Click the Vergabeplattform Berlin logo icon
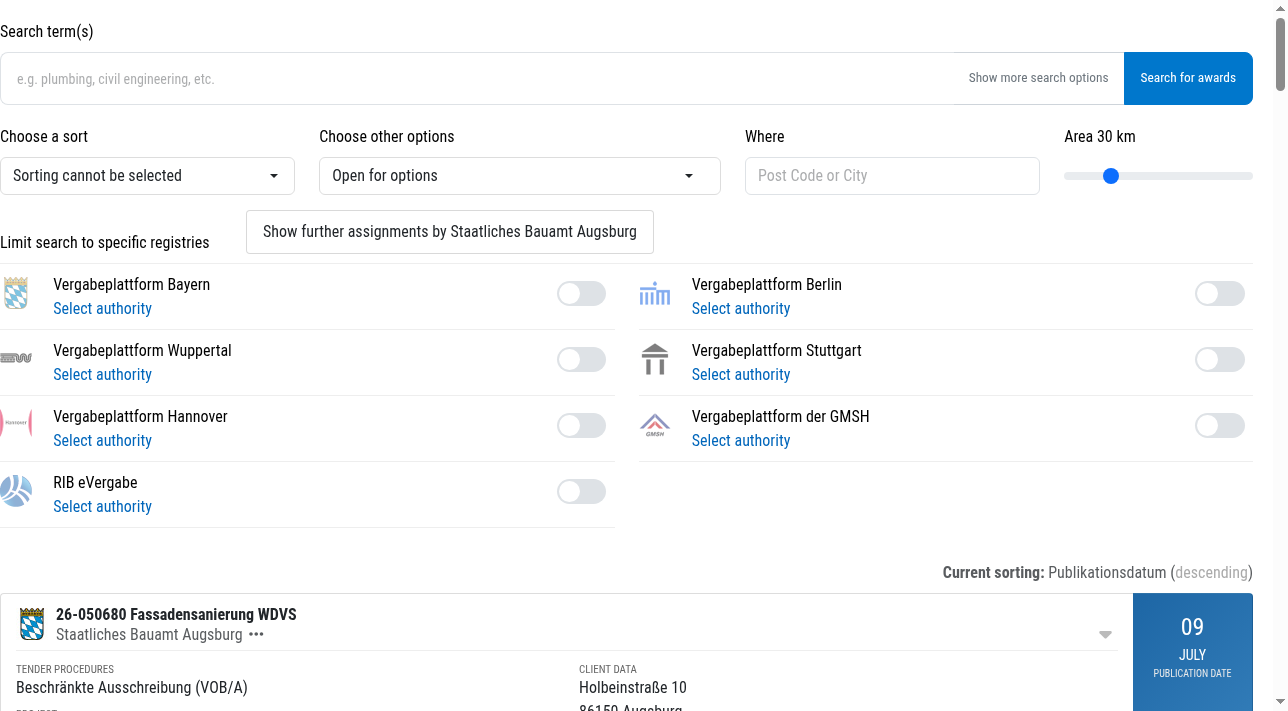The image size is (1288, 711). coord(655,294)
